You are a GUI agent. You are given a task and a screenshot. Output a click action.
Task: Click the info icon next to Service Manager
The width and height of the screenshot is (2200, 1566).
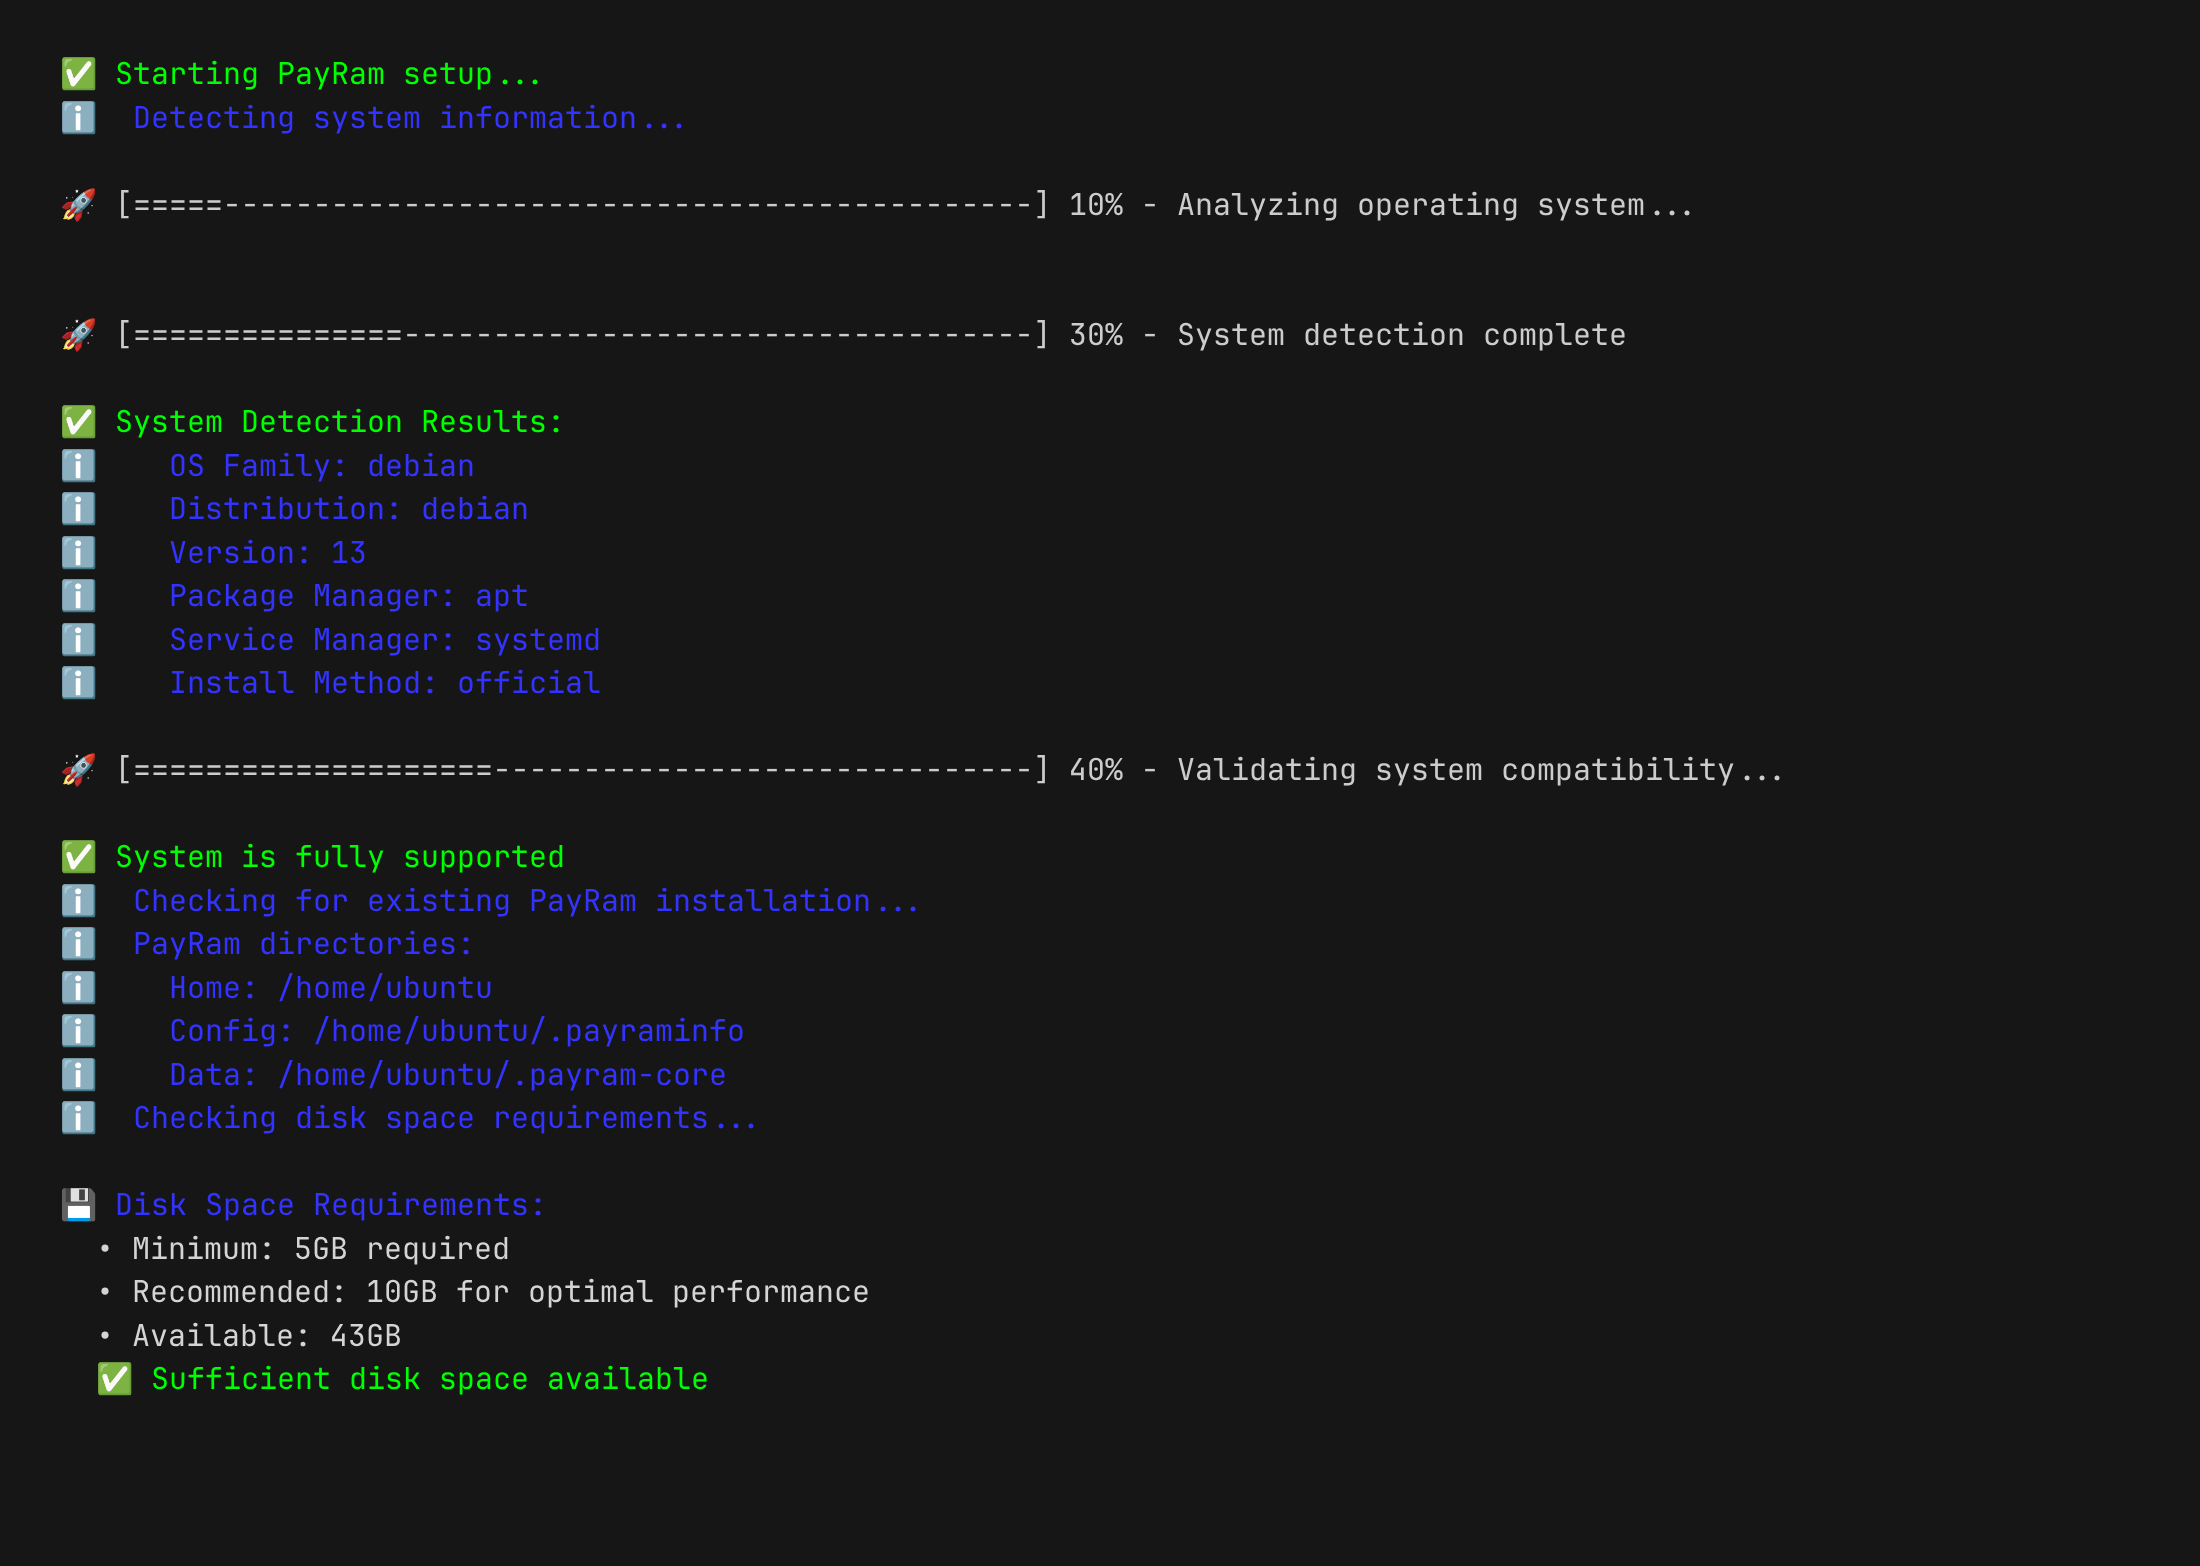pos(79,640)
